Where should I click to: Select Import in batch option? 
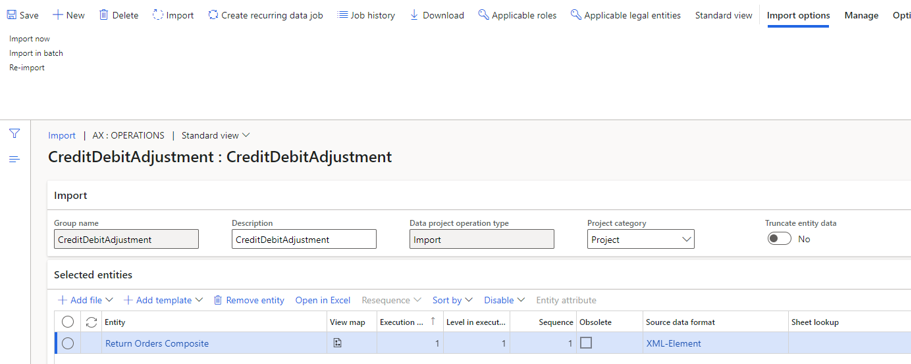click(36, 53)
